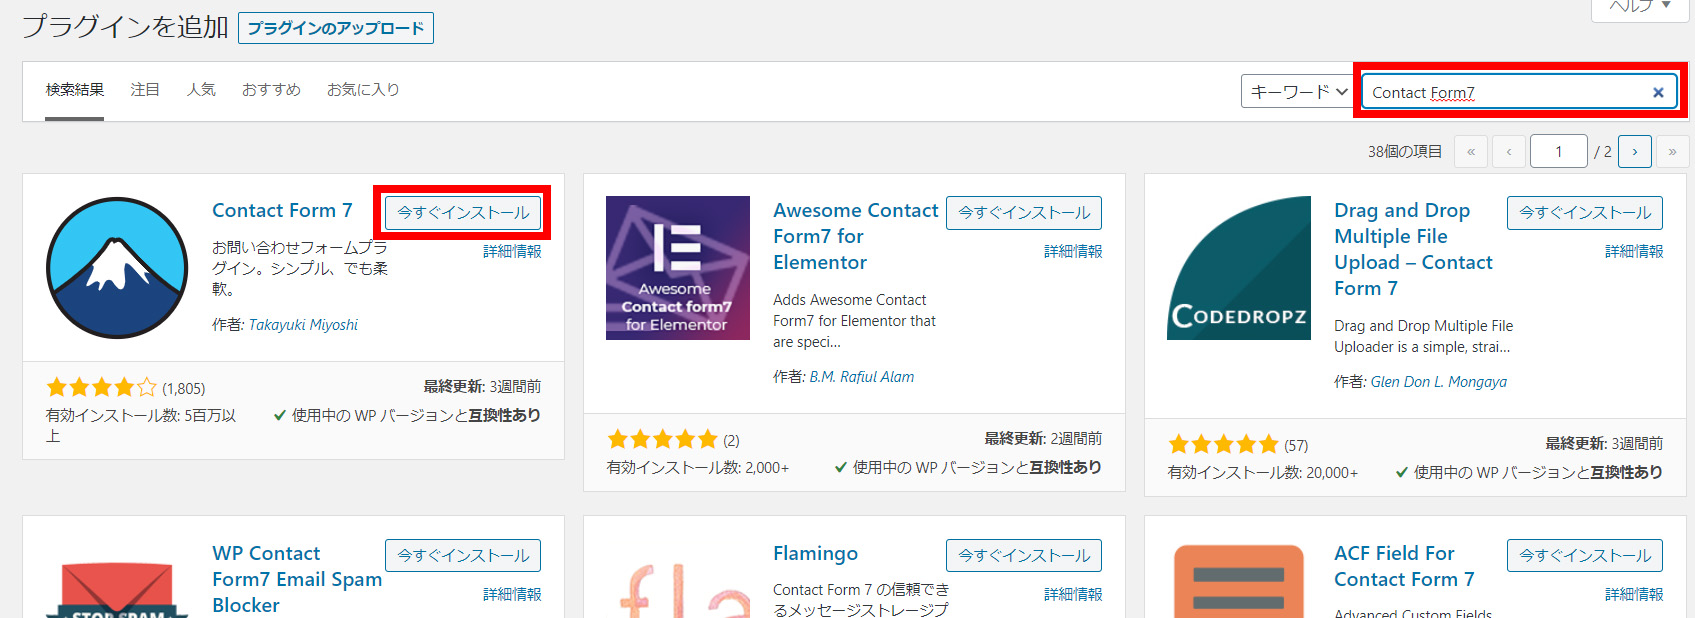Open the キーワード search type dropdown

click(x=1298, y=92)
